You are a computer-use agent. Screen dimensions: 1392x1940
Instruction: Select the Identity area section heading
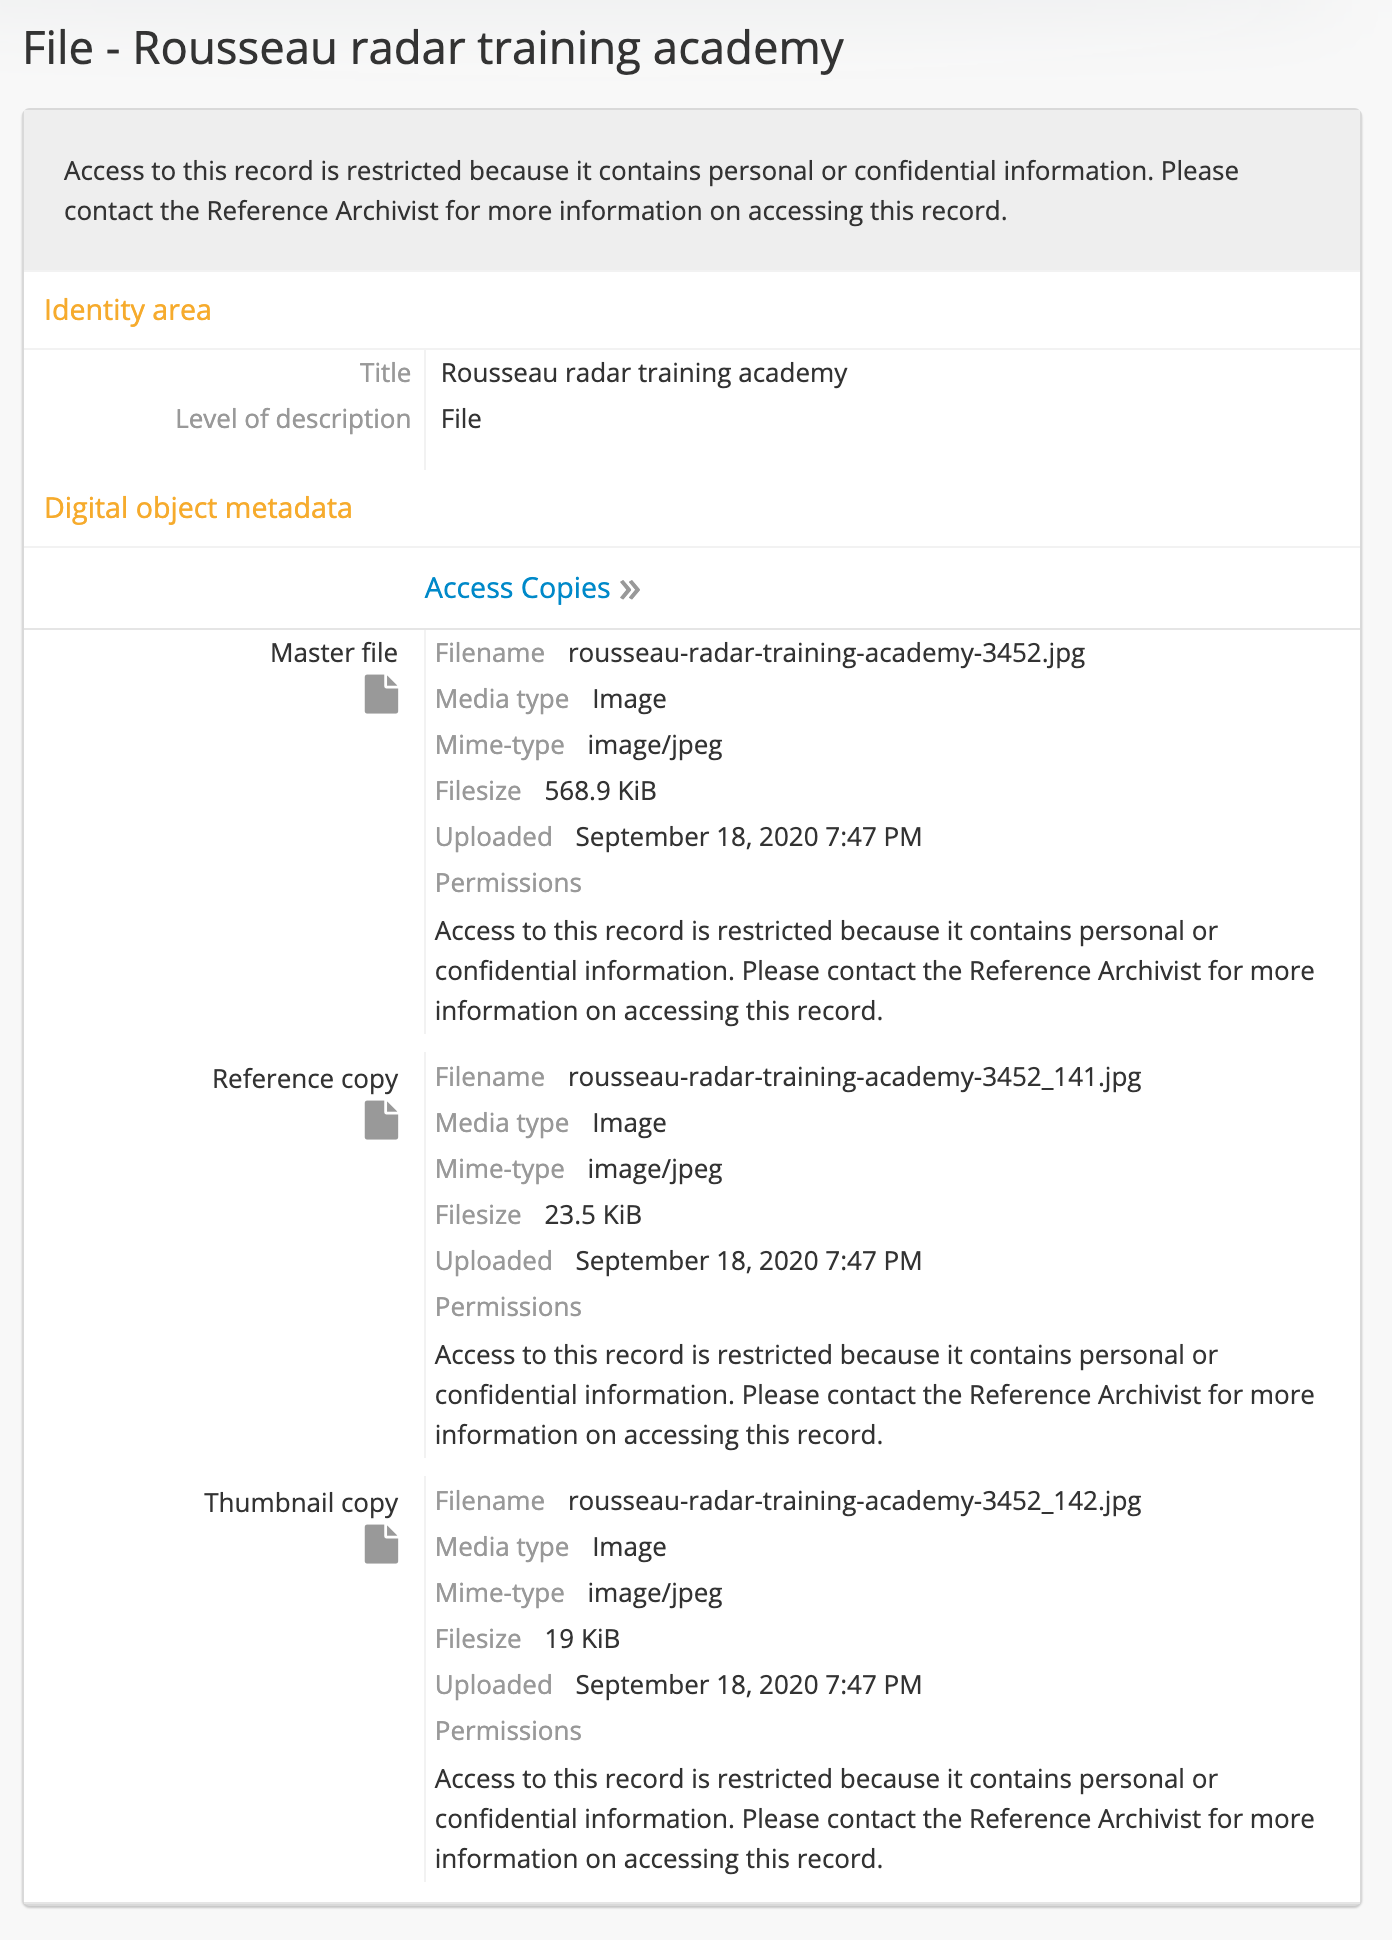click(x=127, y=310)
